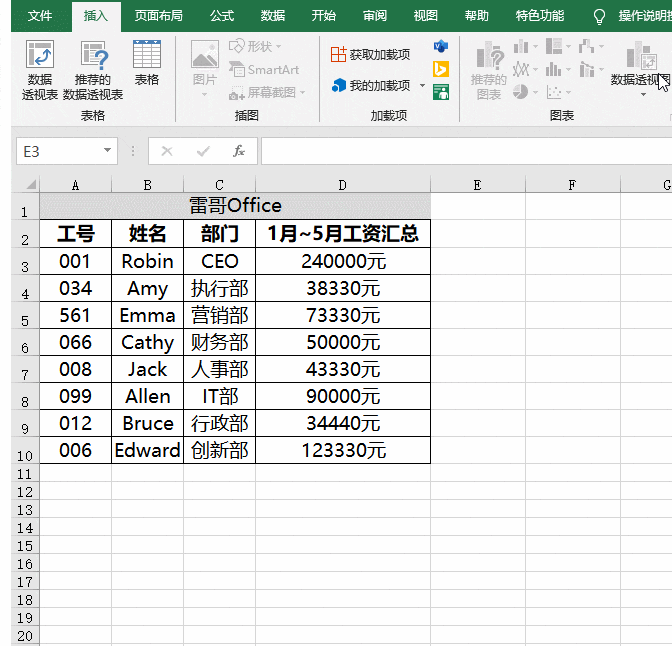Open 我的加载项 my add-ins
This screenshot has width=672, height=646.
370,86
